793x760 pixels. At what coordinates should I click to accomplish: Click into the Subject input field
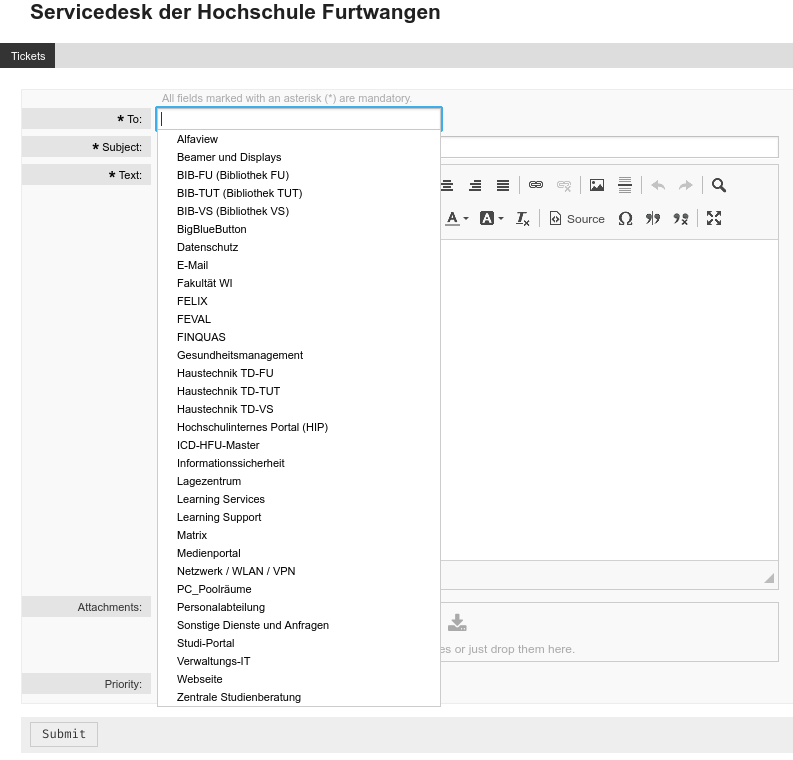tap(609, 147)
